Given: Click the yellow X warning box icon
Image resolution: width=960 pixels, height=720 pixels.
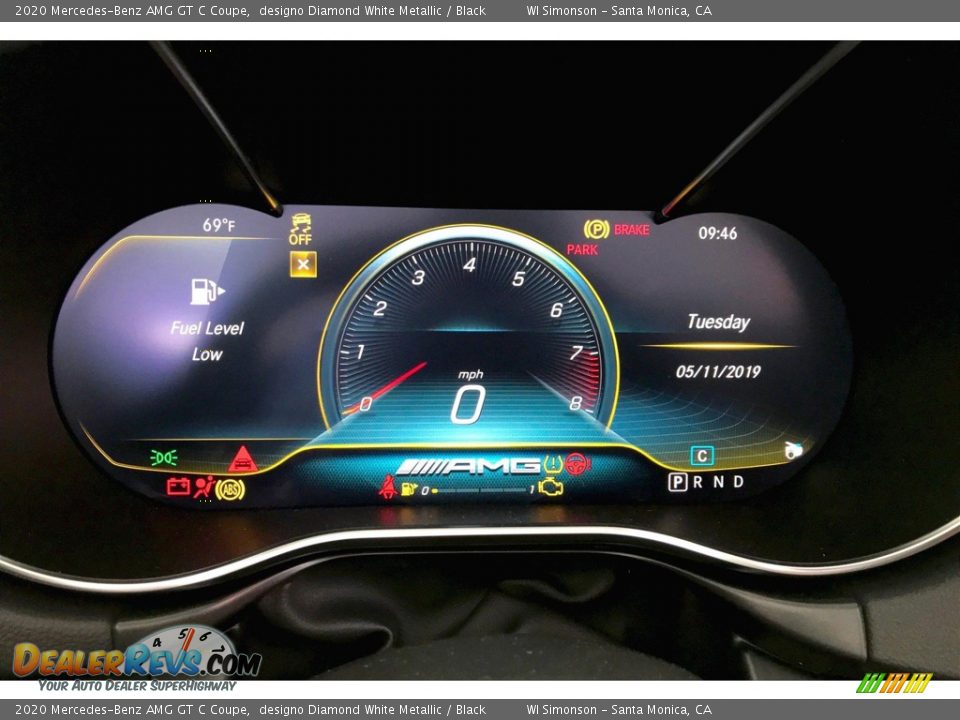Looking at the screenshot, I should [303, 264].
